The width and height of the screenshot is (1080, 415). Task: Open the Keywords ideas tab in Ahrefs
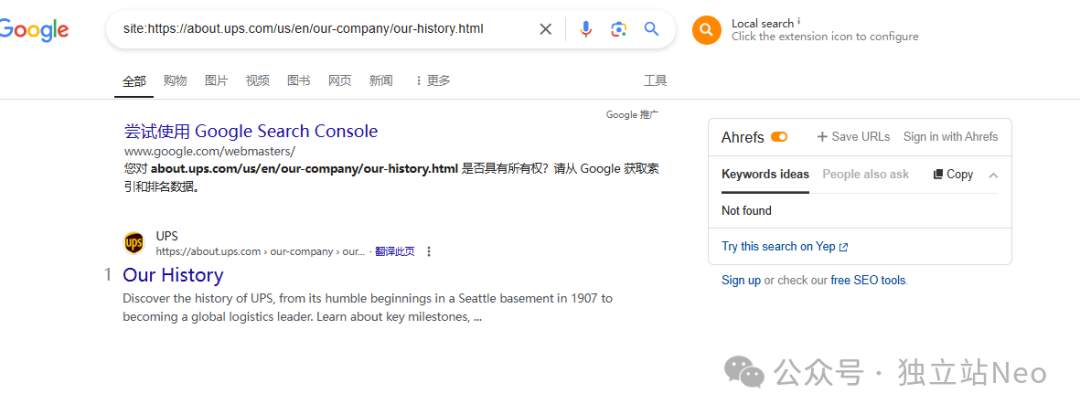pos(765,174)
